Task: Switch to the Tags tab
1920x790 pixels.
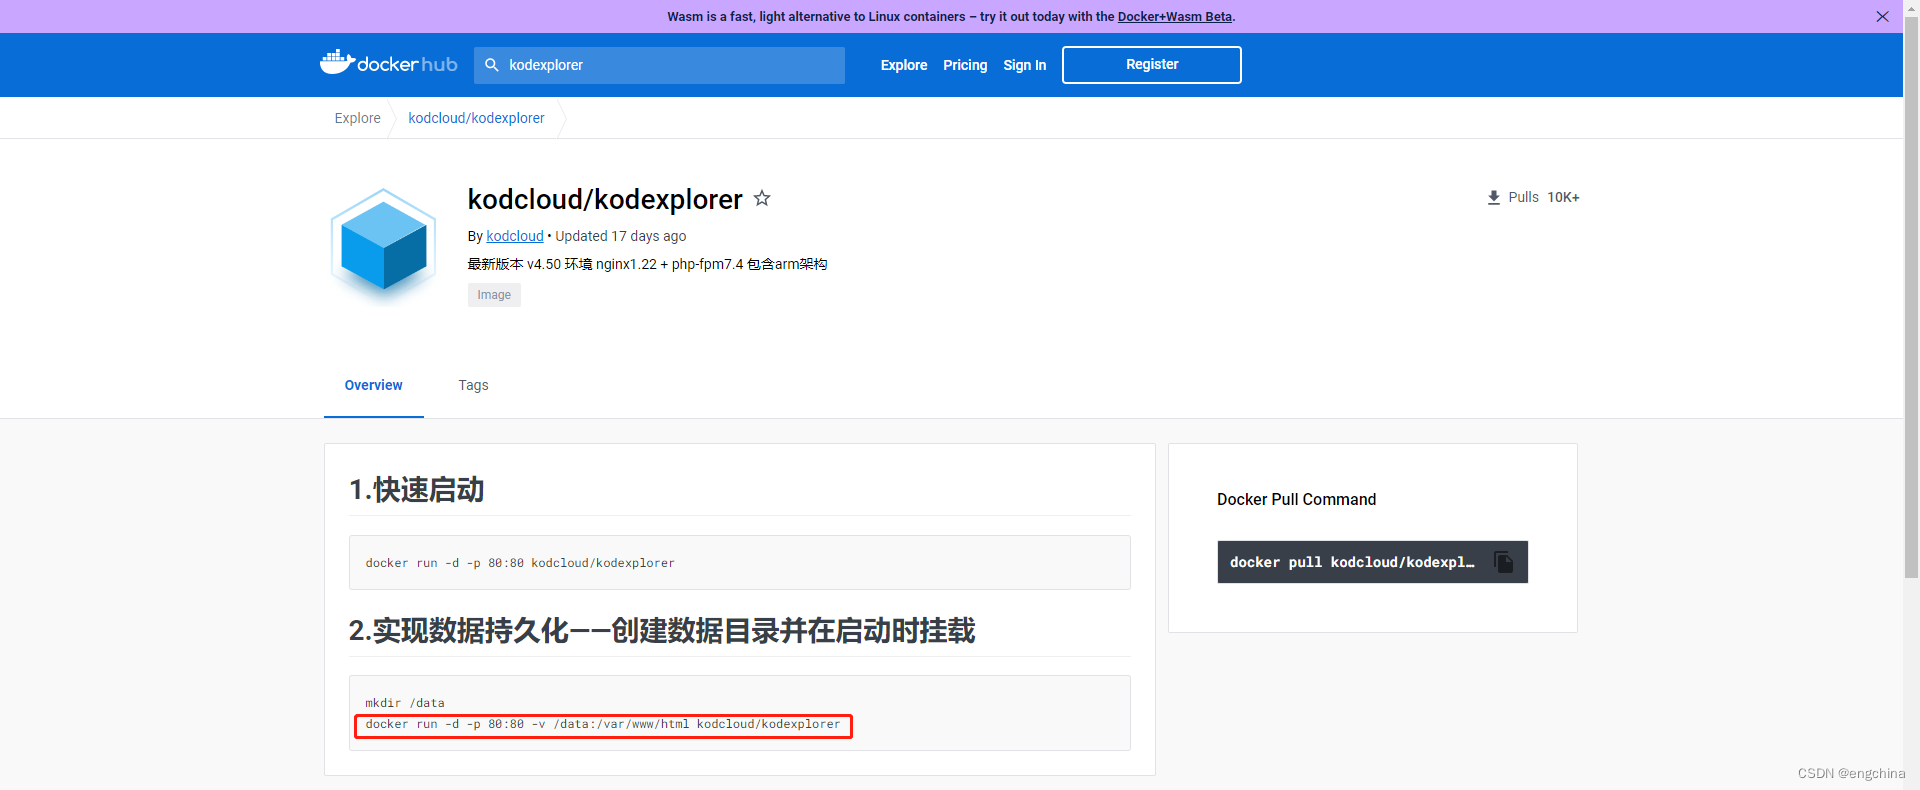Action: pyautogui.click(x=473, y=385)
